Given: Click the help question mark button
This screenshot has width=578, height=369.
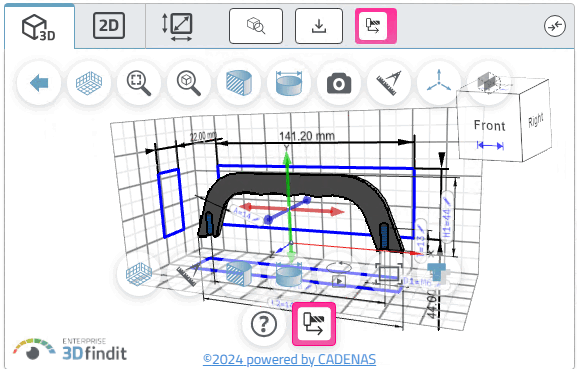Looking at the screenshot, I should click(x=264, y=324).
